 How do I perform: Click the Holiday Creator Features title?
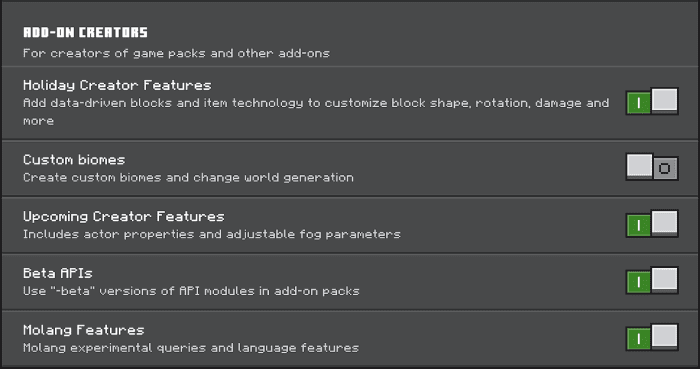click(117, 86)
